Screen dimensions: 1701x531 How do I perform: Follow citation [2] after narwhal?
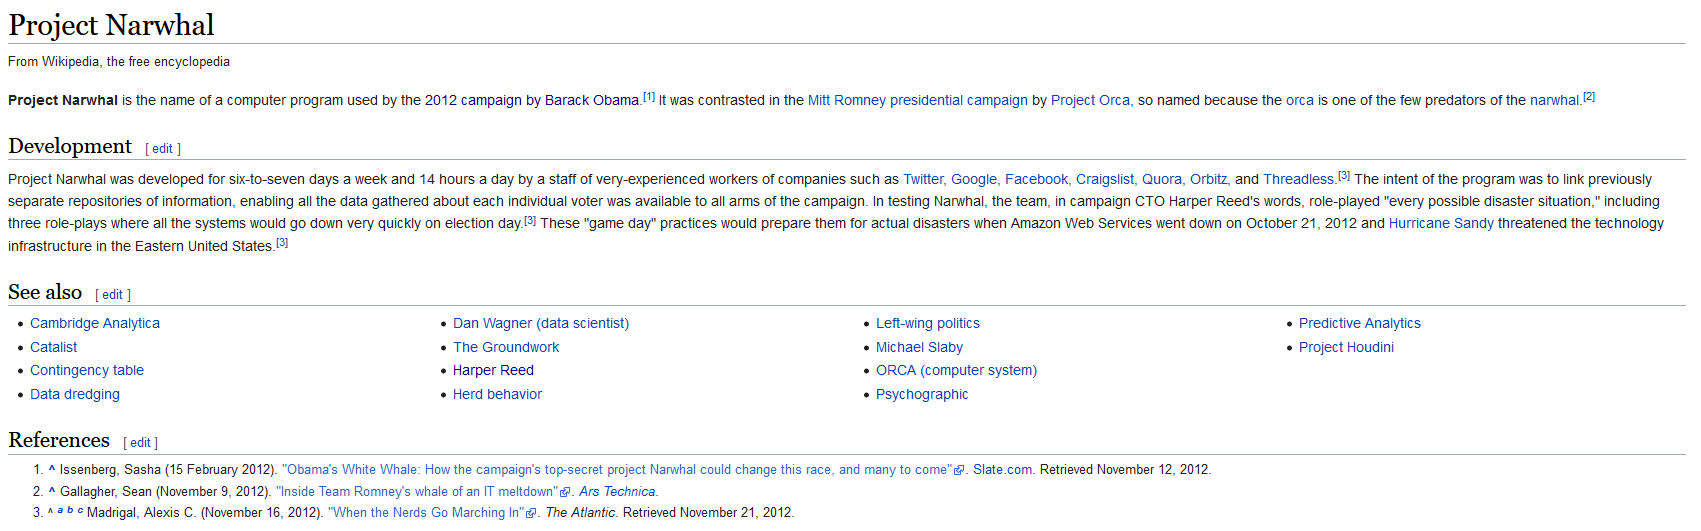click(1589, 97)
